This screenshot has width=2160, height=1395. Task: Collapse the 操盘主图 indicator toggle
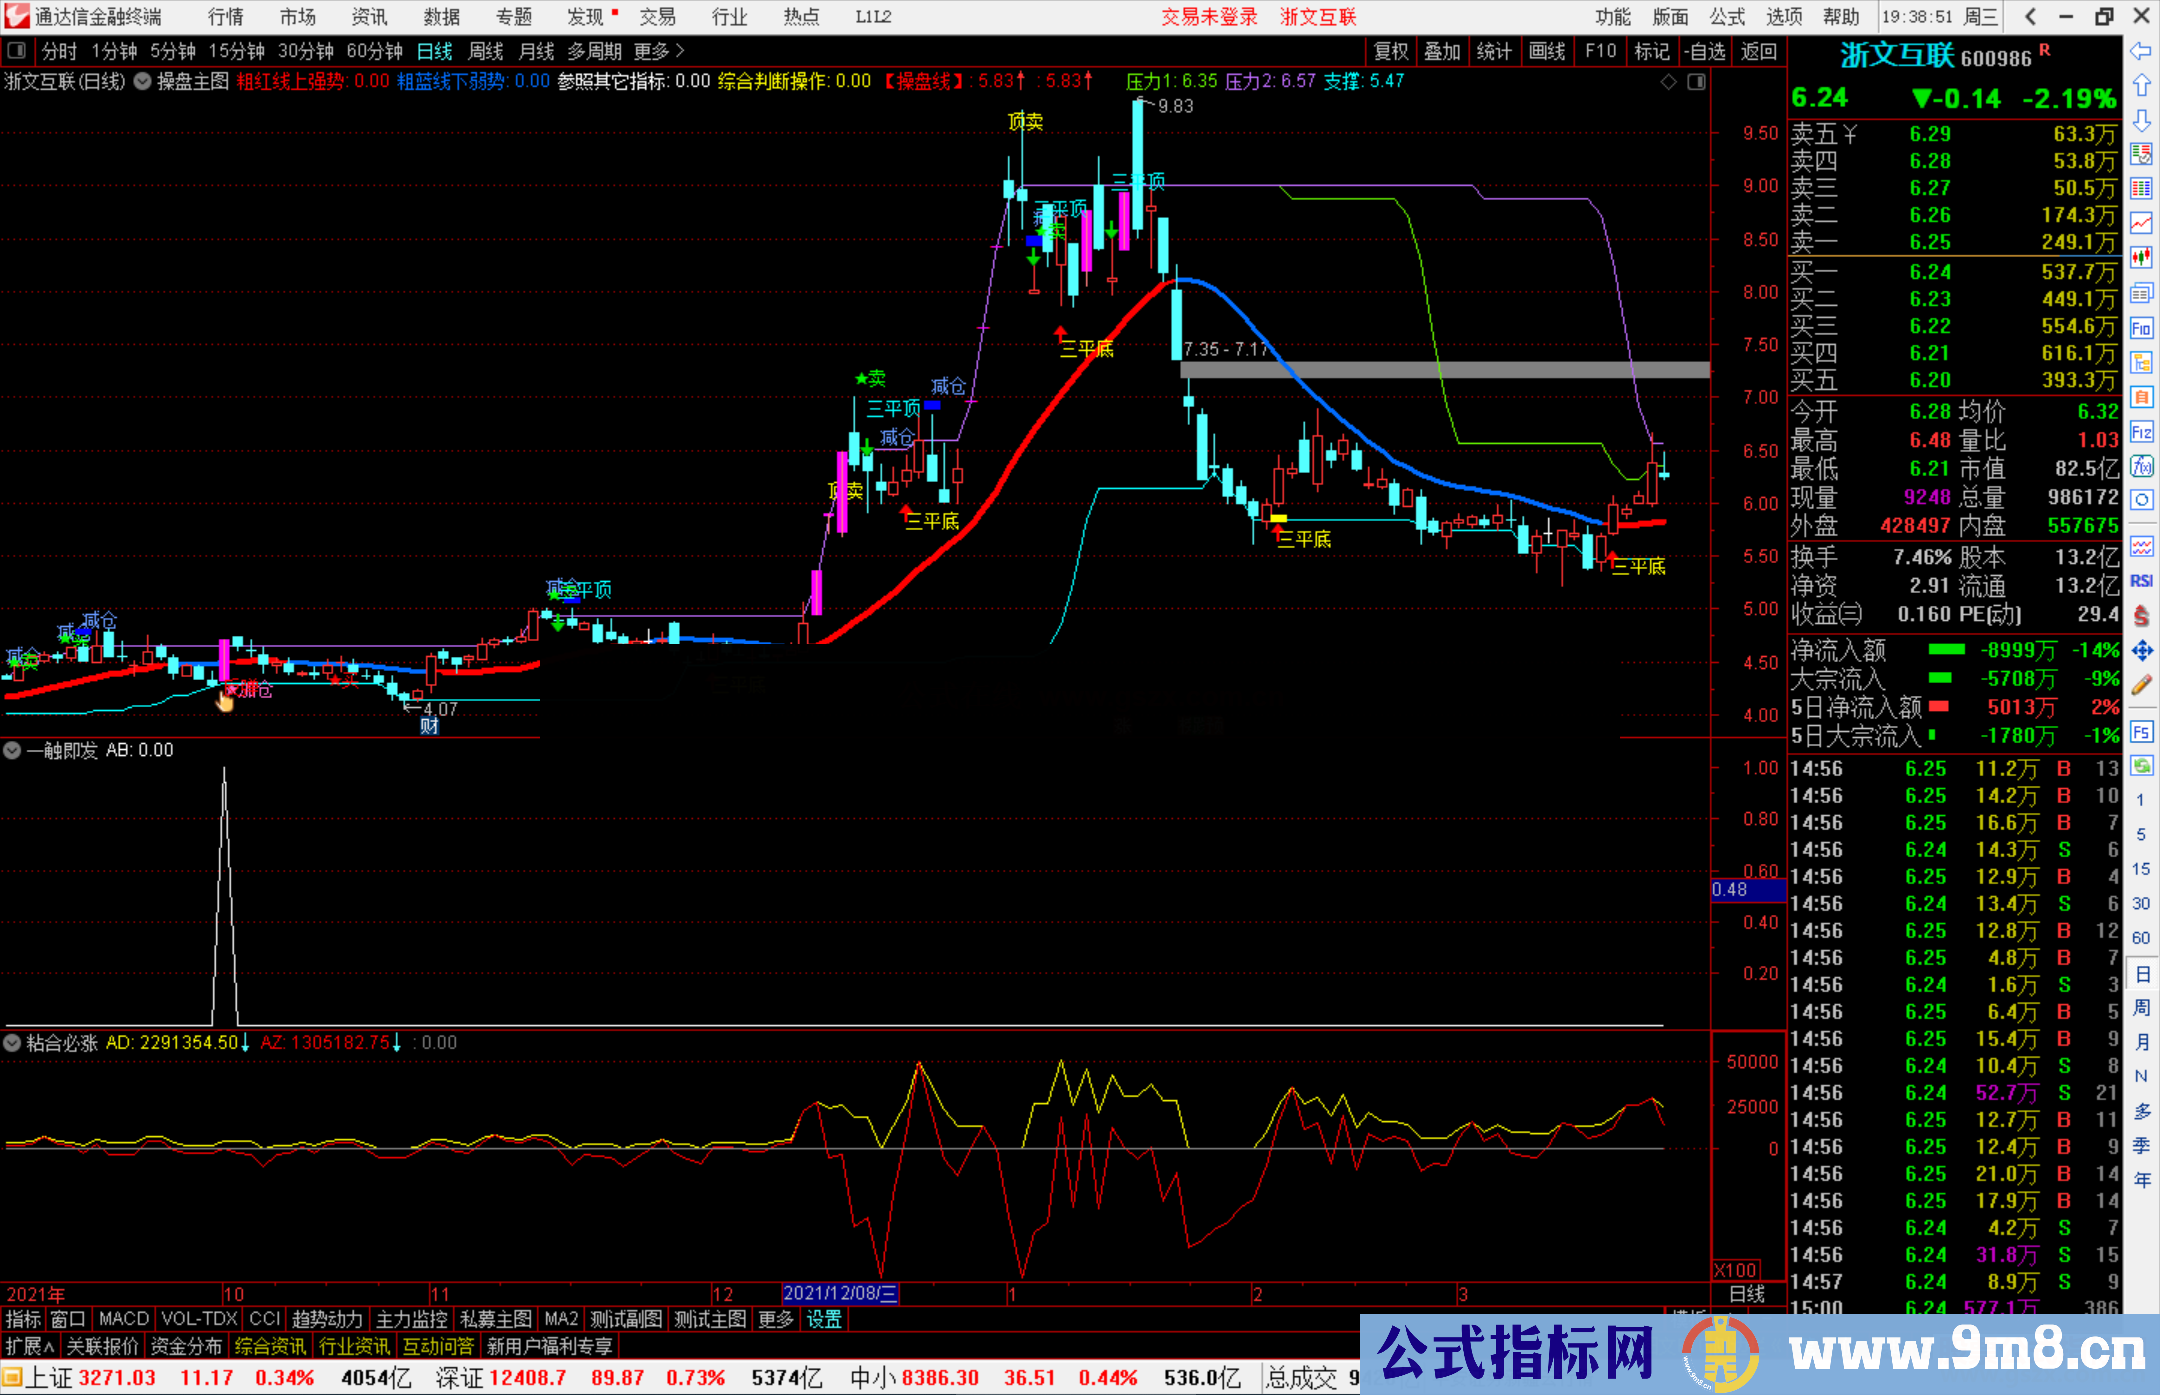143,81
